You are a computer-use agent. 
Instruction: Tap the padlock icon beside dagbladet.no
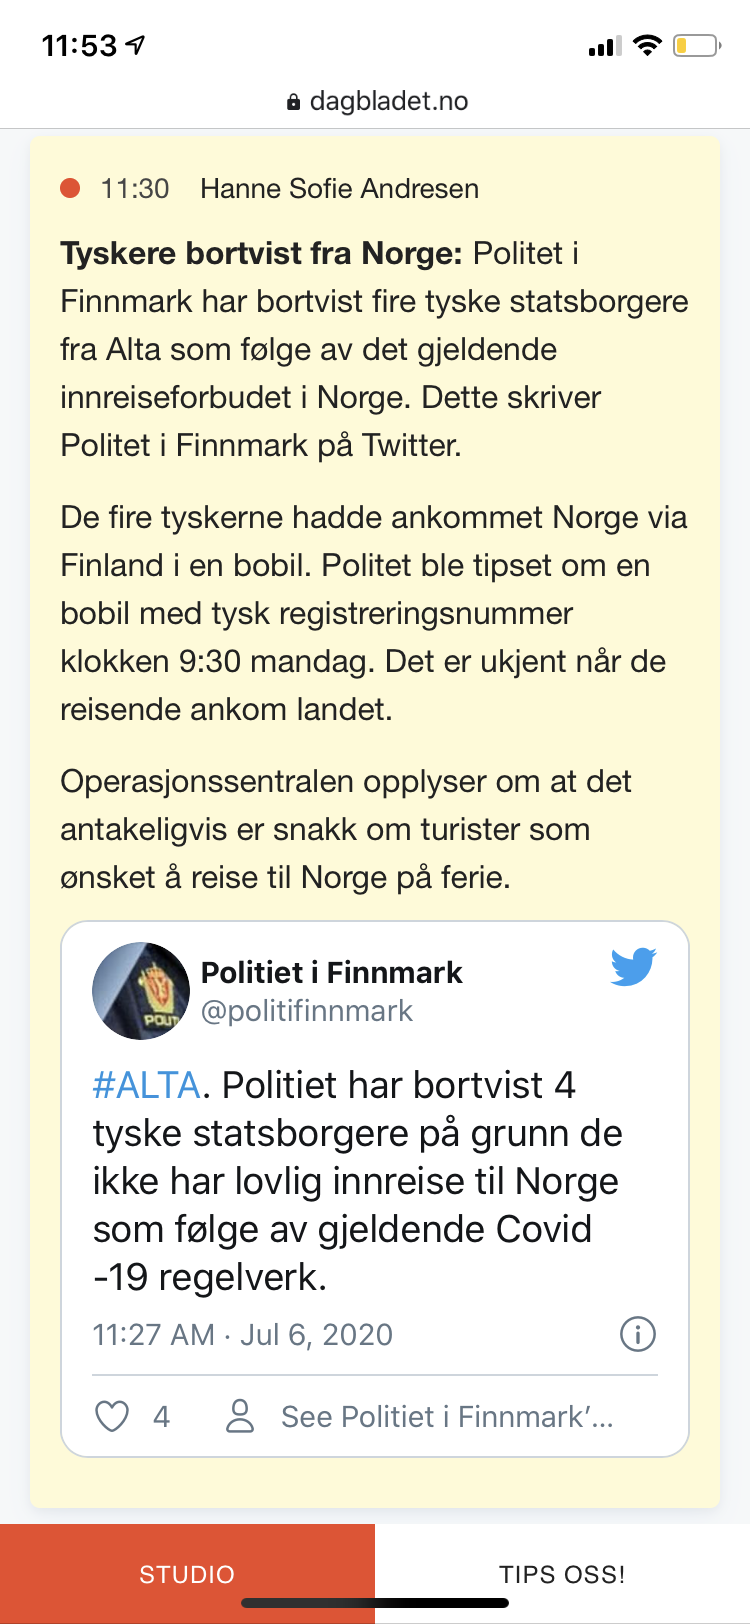pyautogui.click(x=293, y=102)
